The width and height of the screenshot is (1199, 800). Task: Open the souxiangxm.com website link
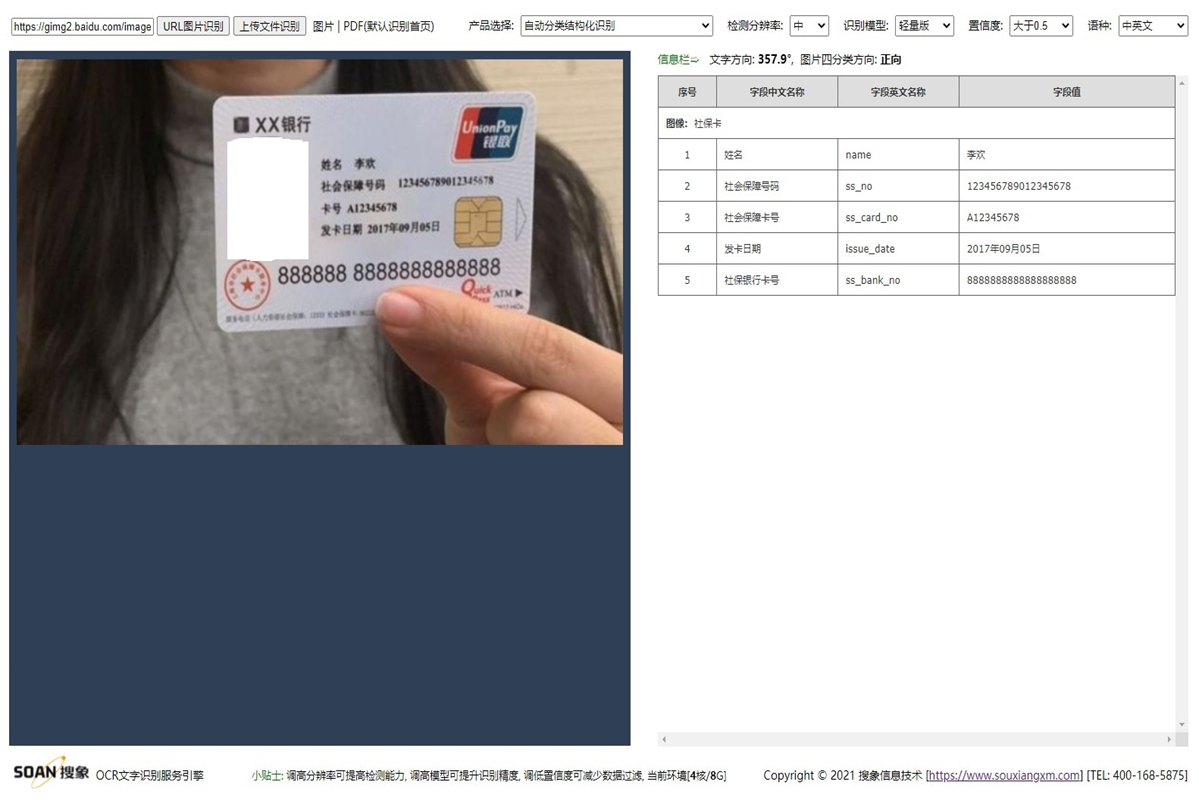1004,775
